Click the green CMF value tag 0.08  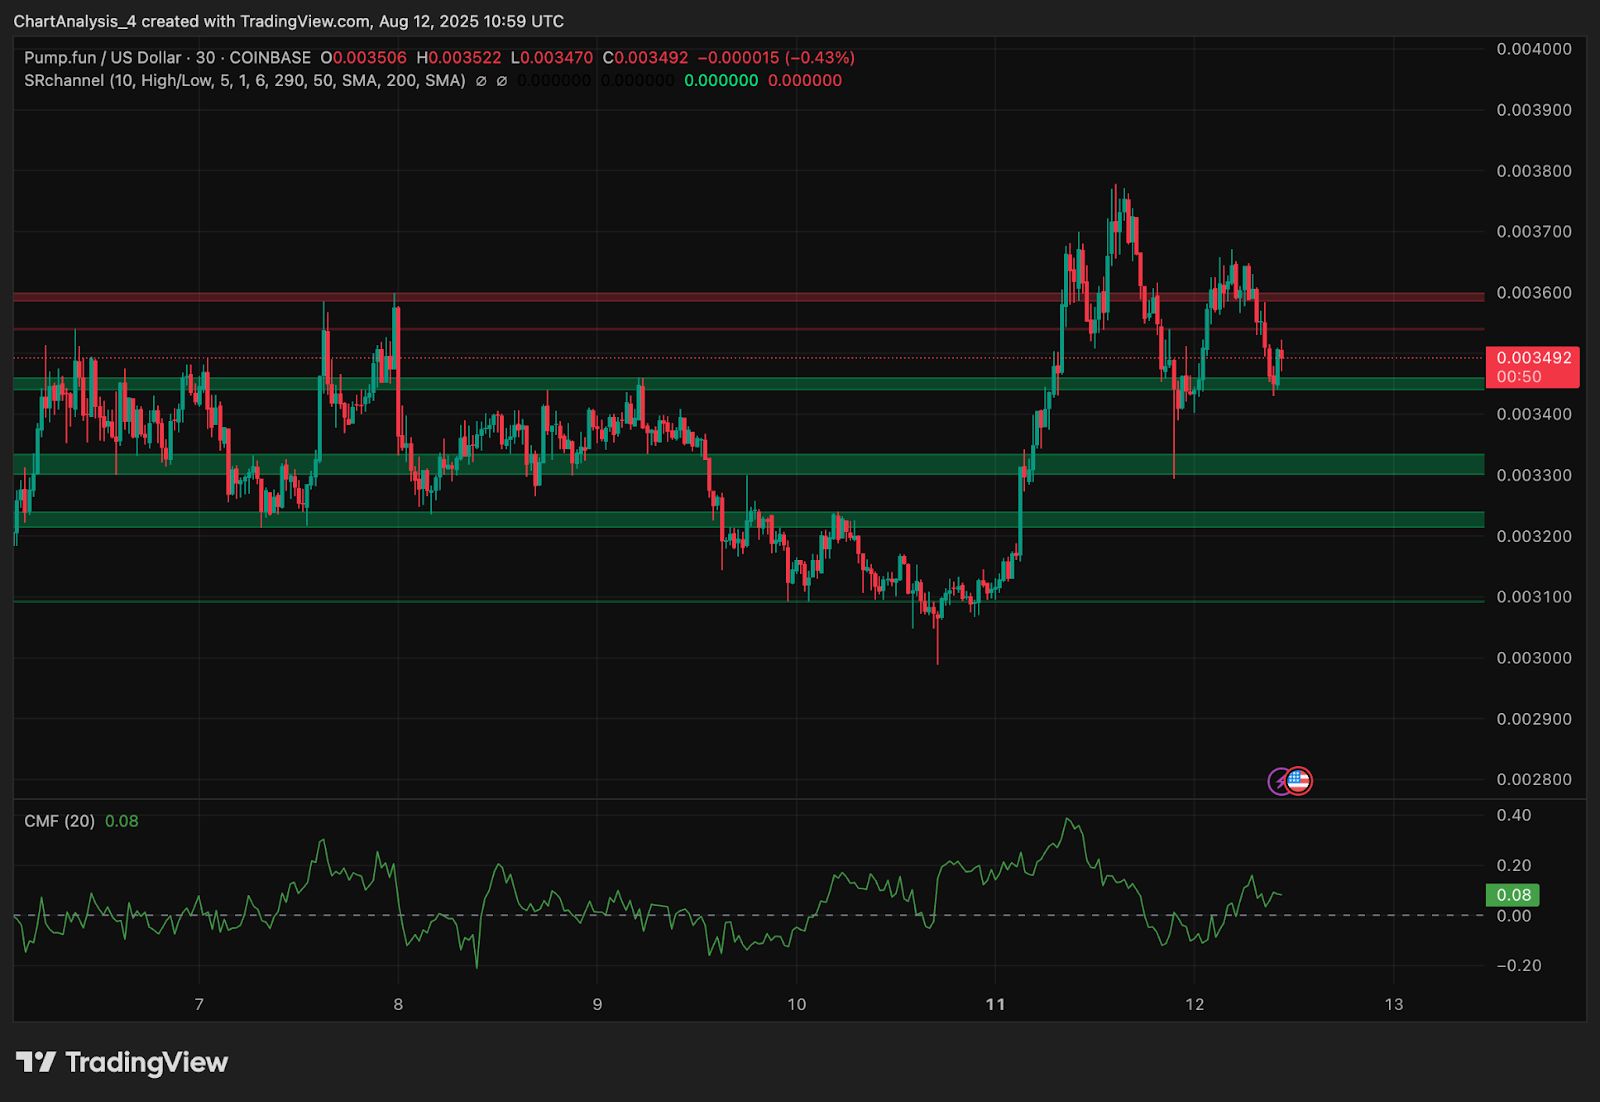1512,895
